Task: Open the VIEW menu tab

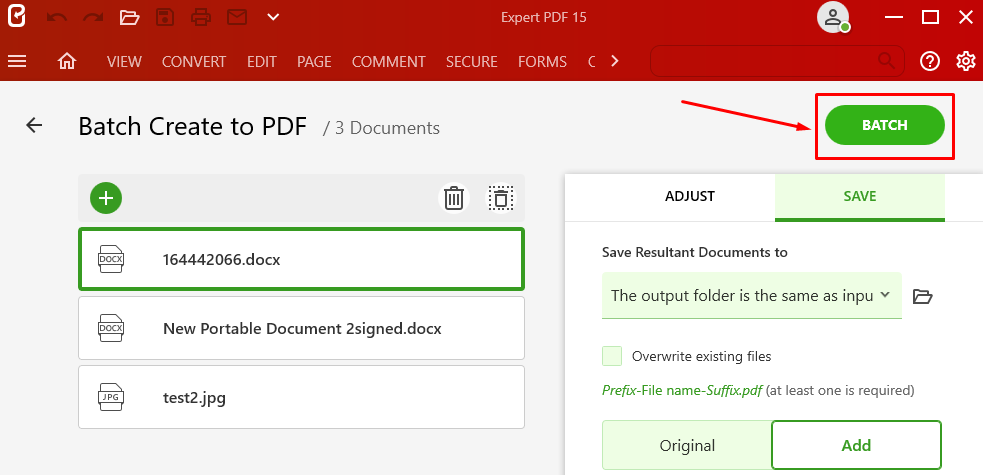Action: point(124,61)
